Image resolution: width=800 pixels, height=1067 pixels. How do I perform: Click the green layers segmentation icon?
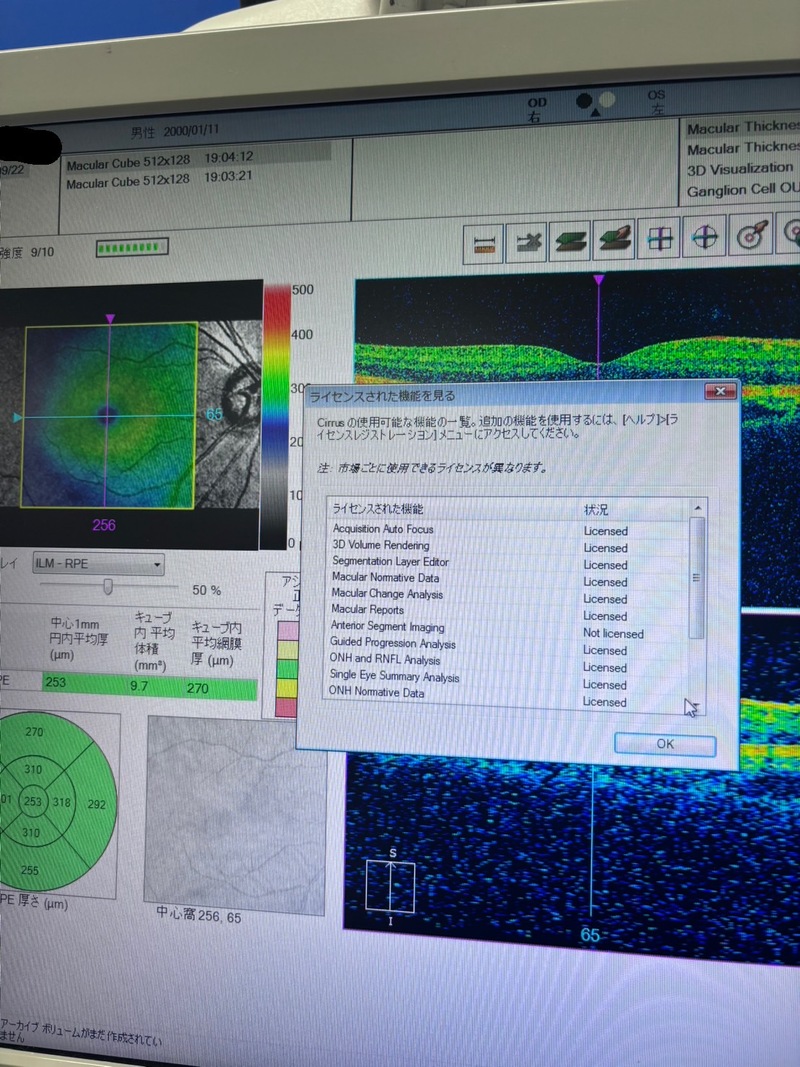click(572, 239)
